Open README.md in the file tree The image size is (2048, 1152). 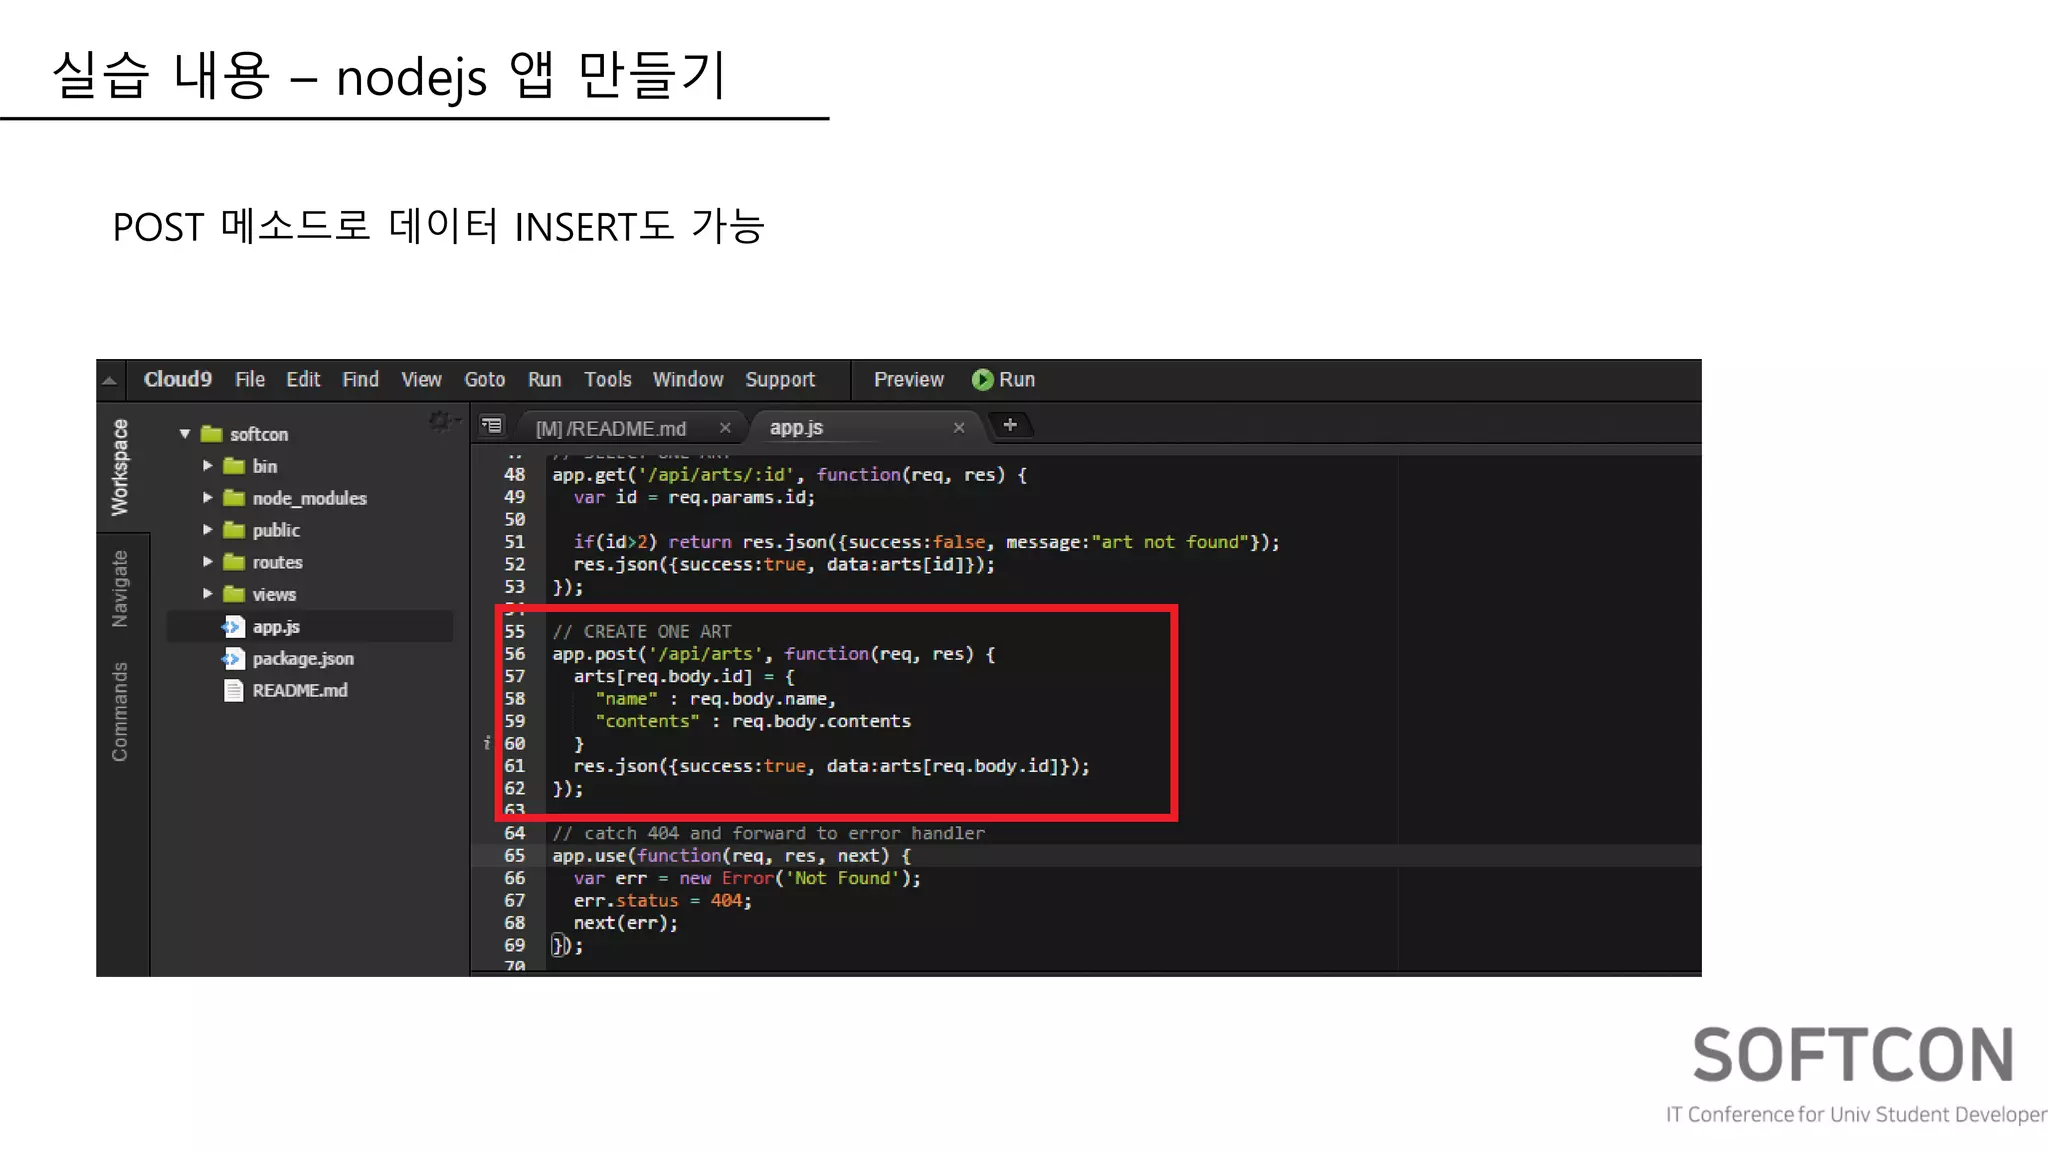coord(300,691)
